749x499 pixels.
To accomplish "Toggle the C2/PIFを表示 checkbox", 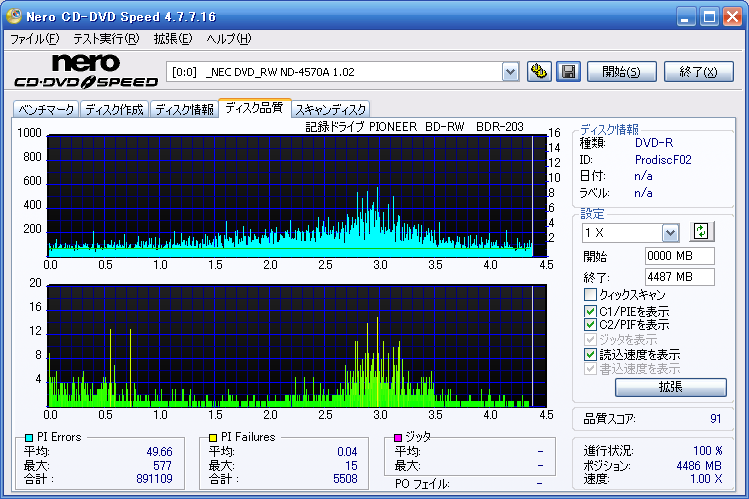I will click(x=590, y=325).
